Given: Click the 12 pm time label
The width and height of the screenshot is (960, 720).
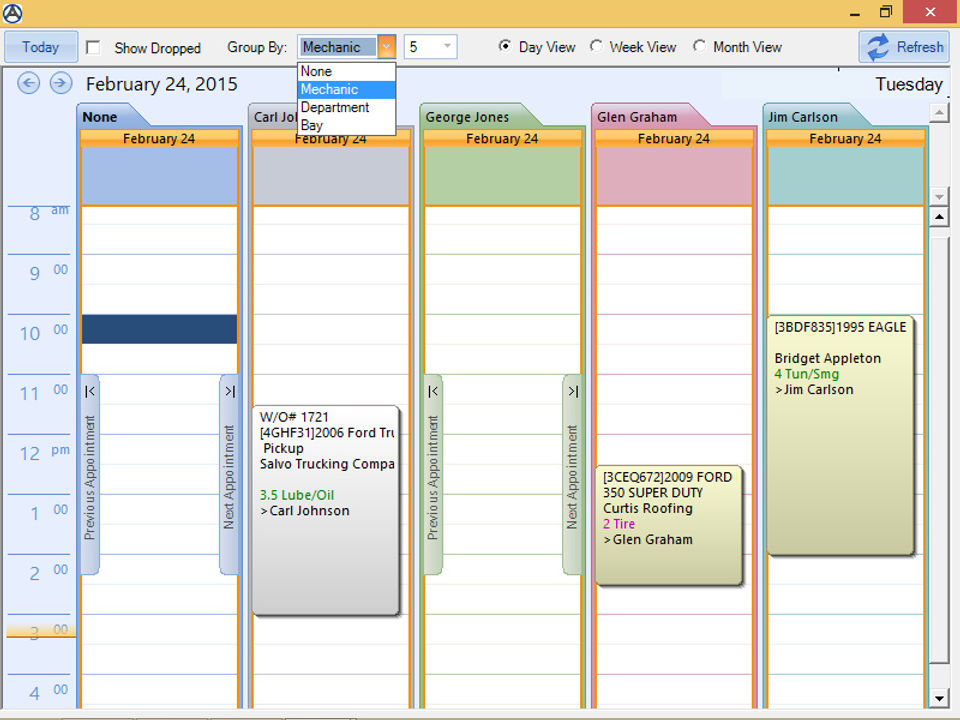Looking at the screenshot, I should click(x=44, y=453).
